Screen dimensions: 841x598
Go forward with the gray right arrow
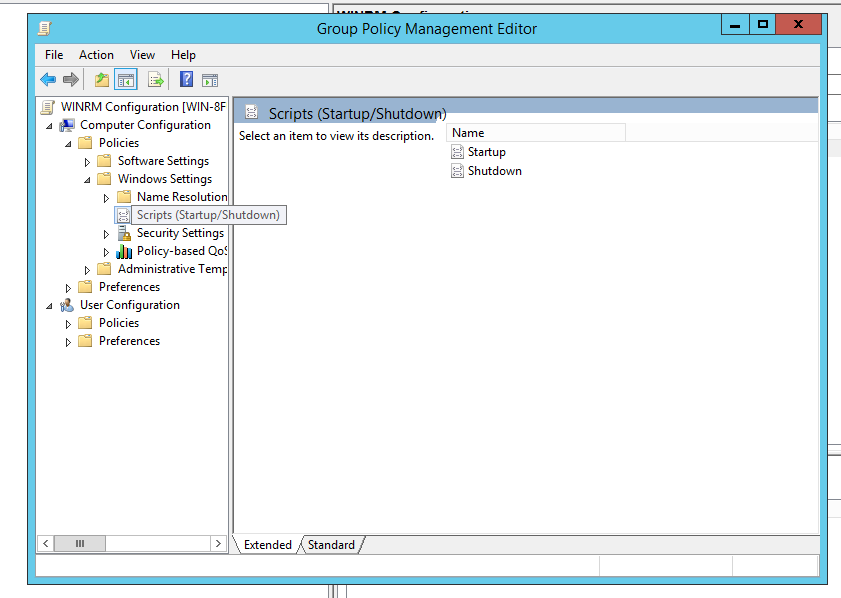tap(71, 80)
